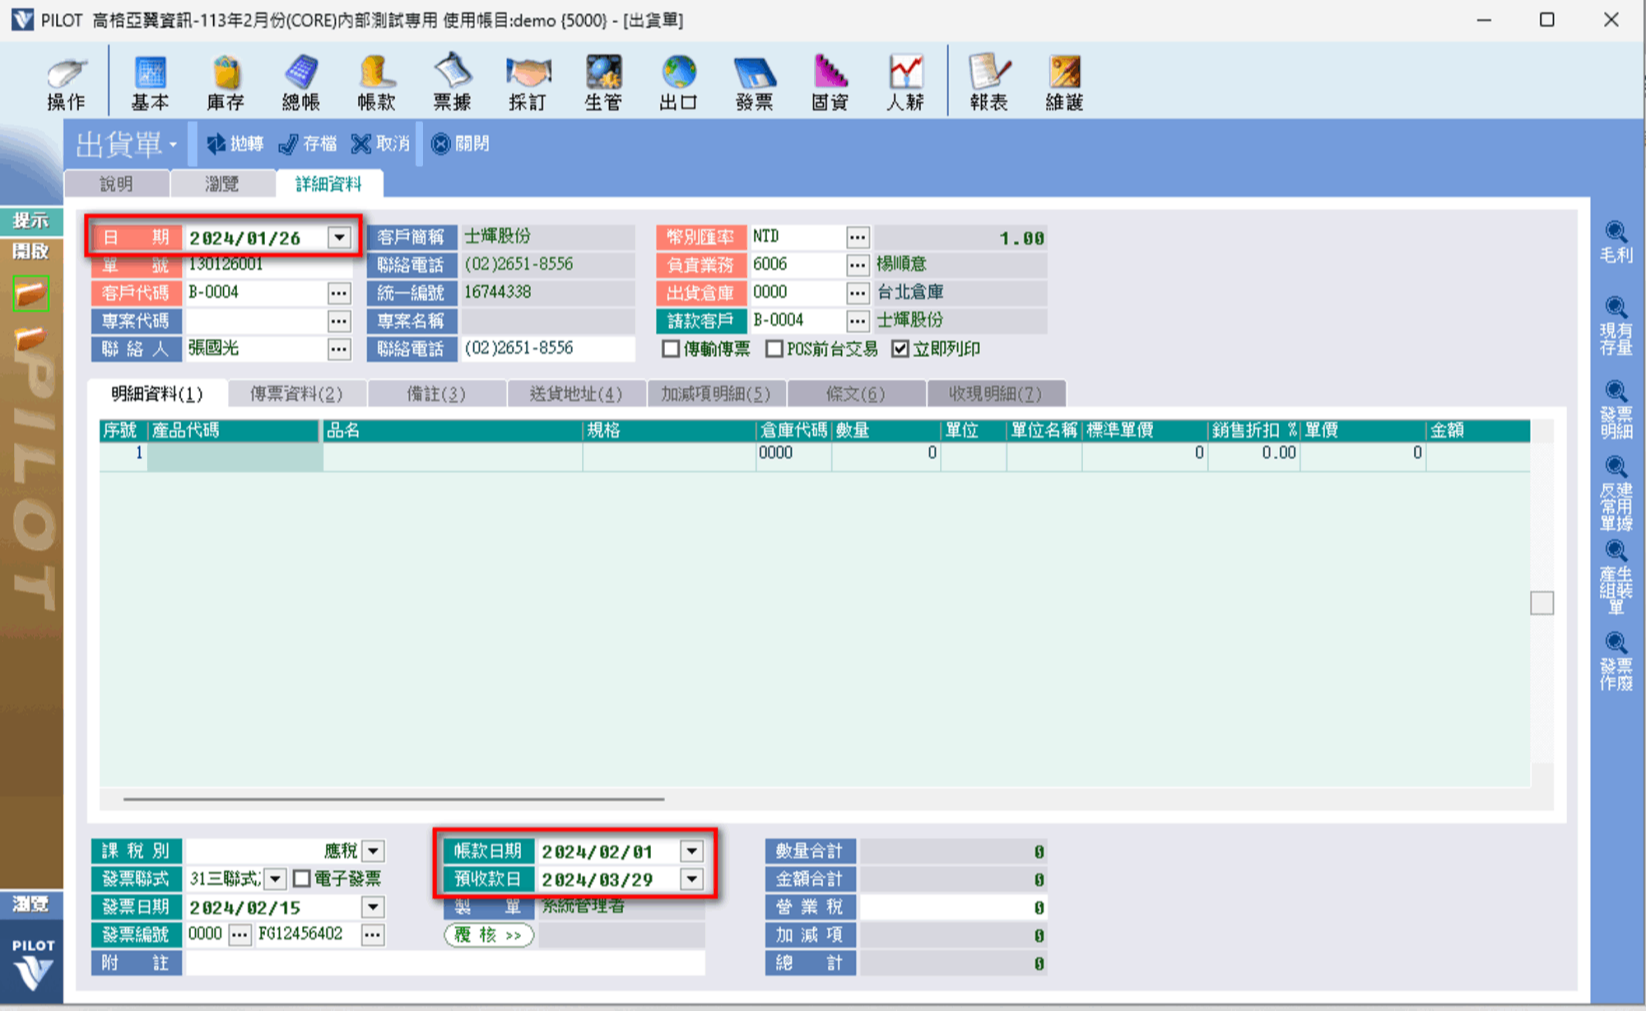
Task: Open the 帳款日期 date picker dropdown
Action: (x=691, y=851)
